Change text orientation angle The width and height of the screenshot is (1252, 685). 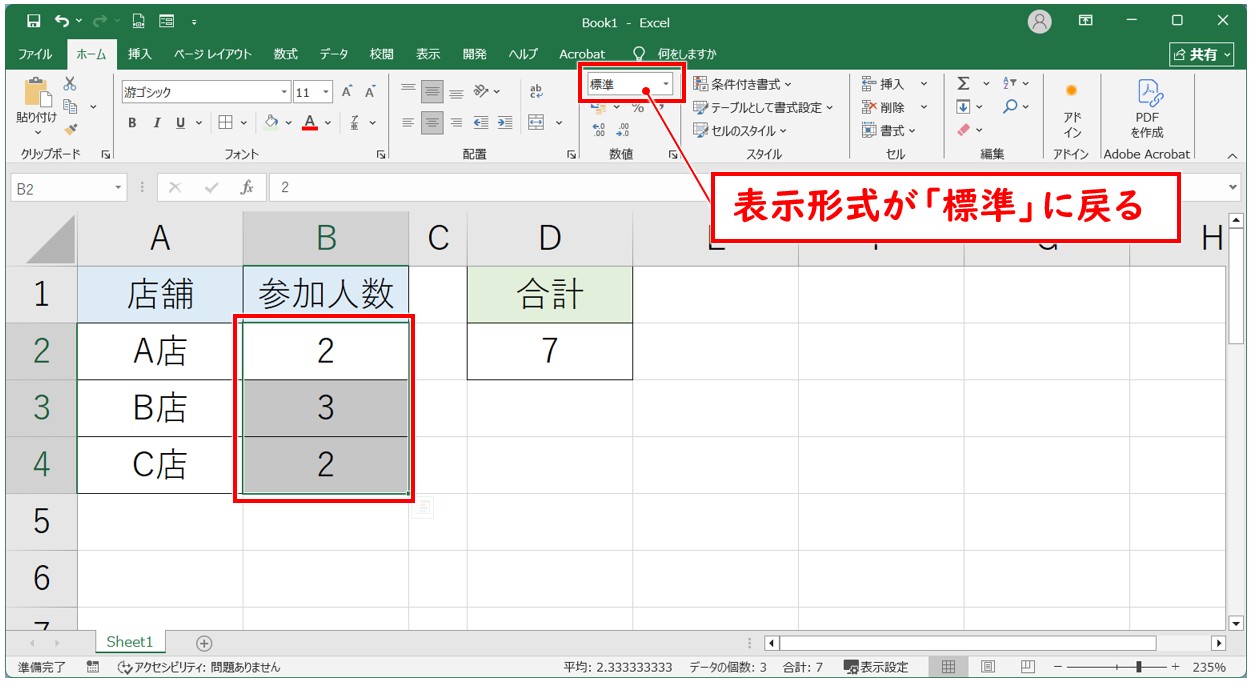[481, 92]
